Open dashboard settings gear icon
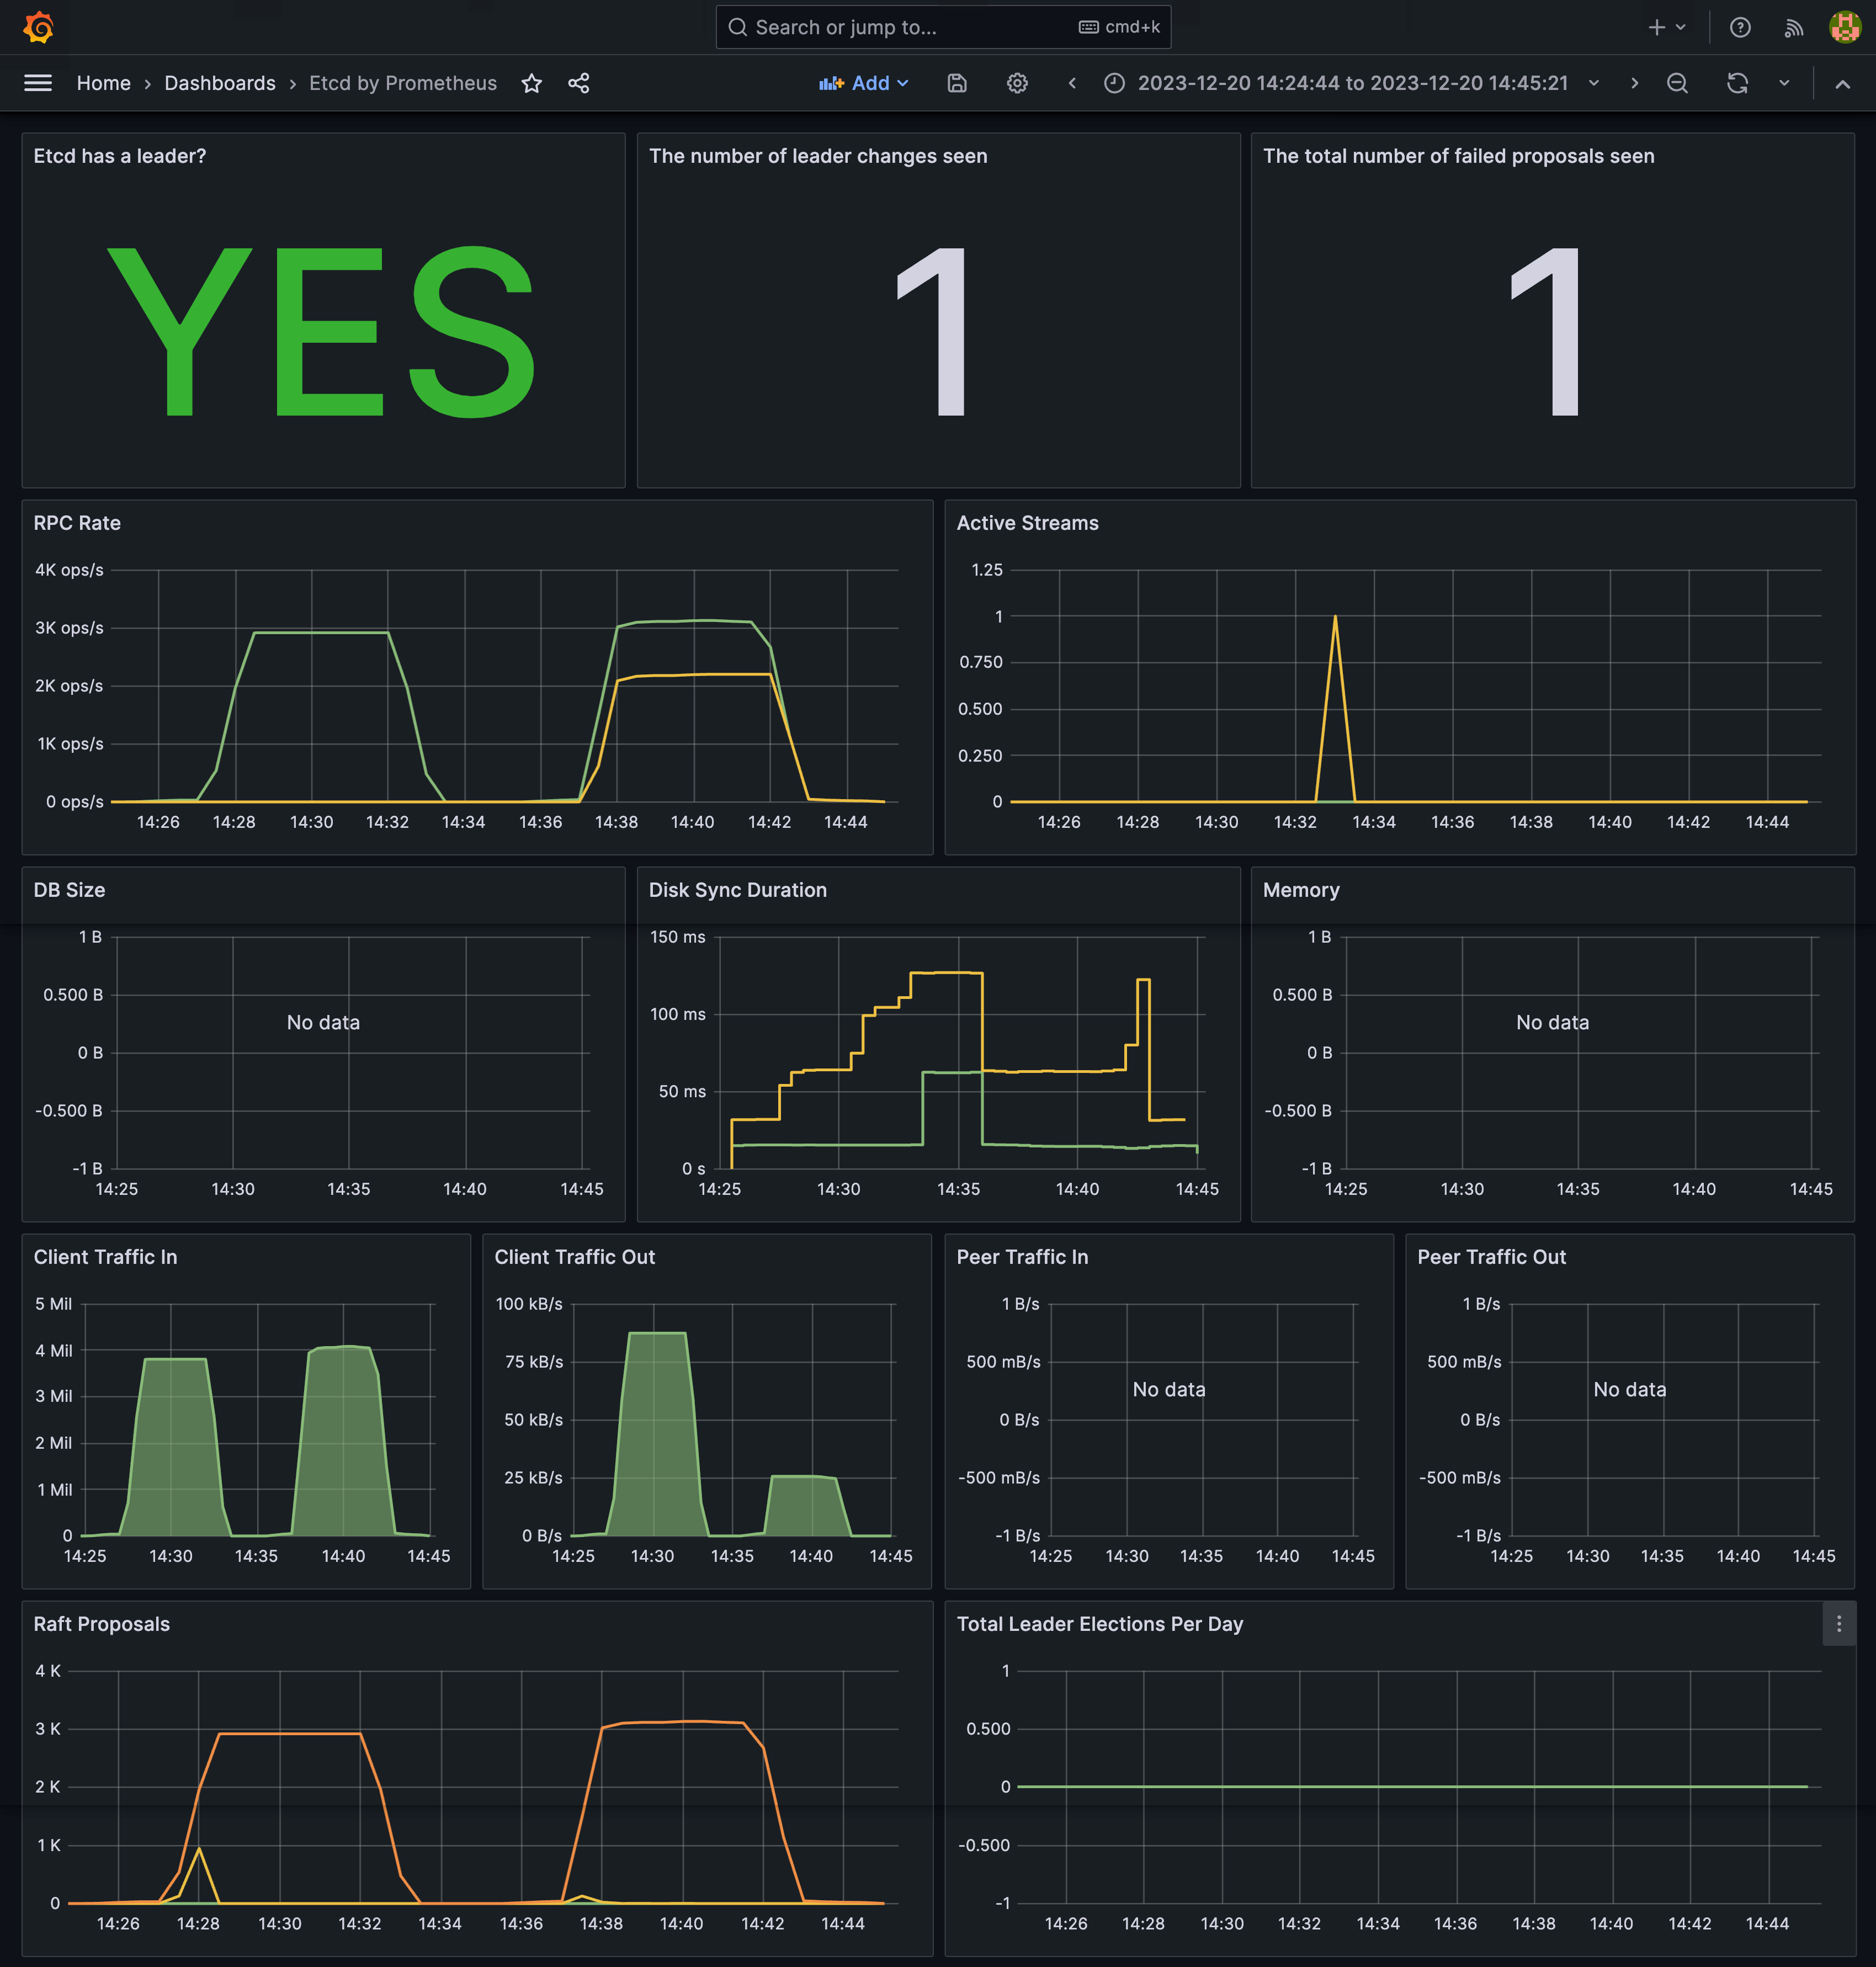The image size is (1876, 1967). pyautogui.click(x=1017, y=83)
